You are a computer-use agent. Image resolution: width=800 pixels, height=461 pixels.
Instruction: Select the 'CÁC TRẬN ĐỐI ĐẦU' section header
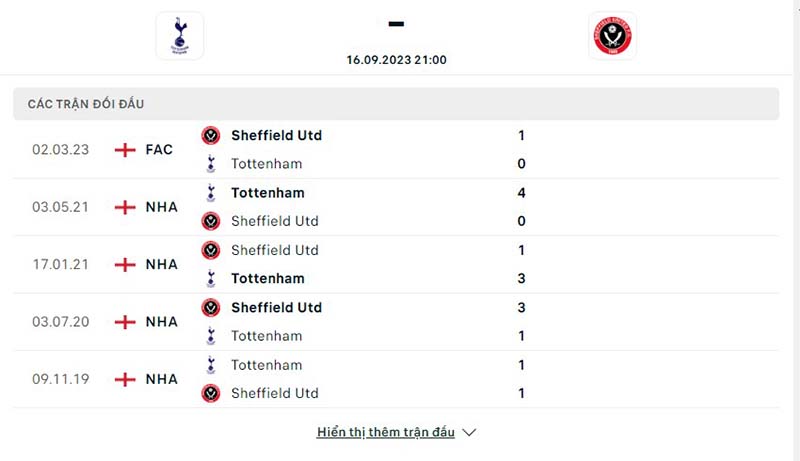(95, 104)
